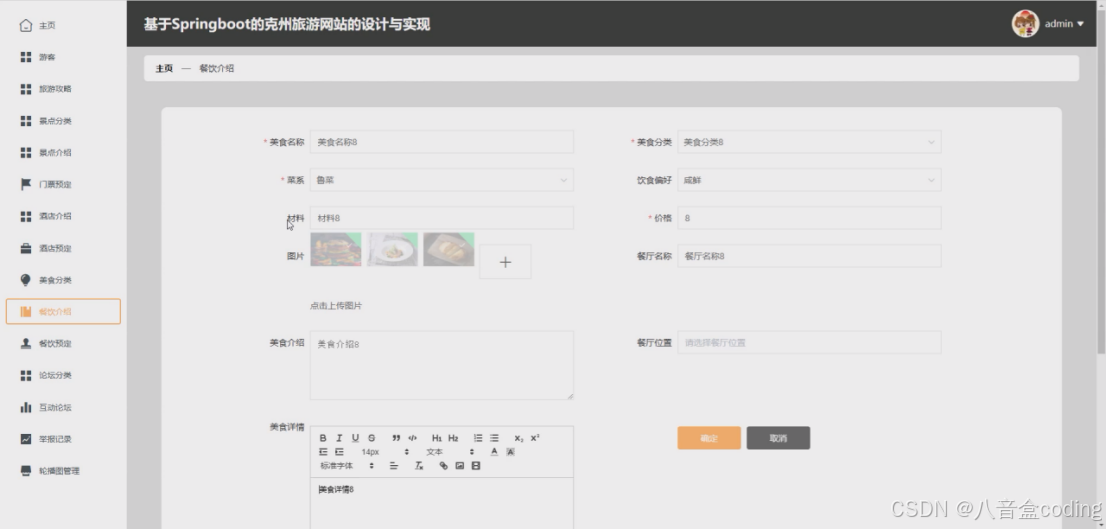Toggle strikethrough in editor toolbar

(372, 438)
